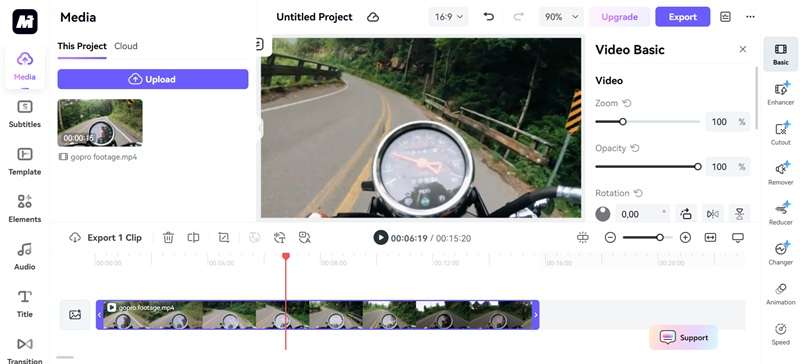Split the clip at playhead
The image size is (800, 364).
point(193,237)
